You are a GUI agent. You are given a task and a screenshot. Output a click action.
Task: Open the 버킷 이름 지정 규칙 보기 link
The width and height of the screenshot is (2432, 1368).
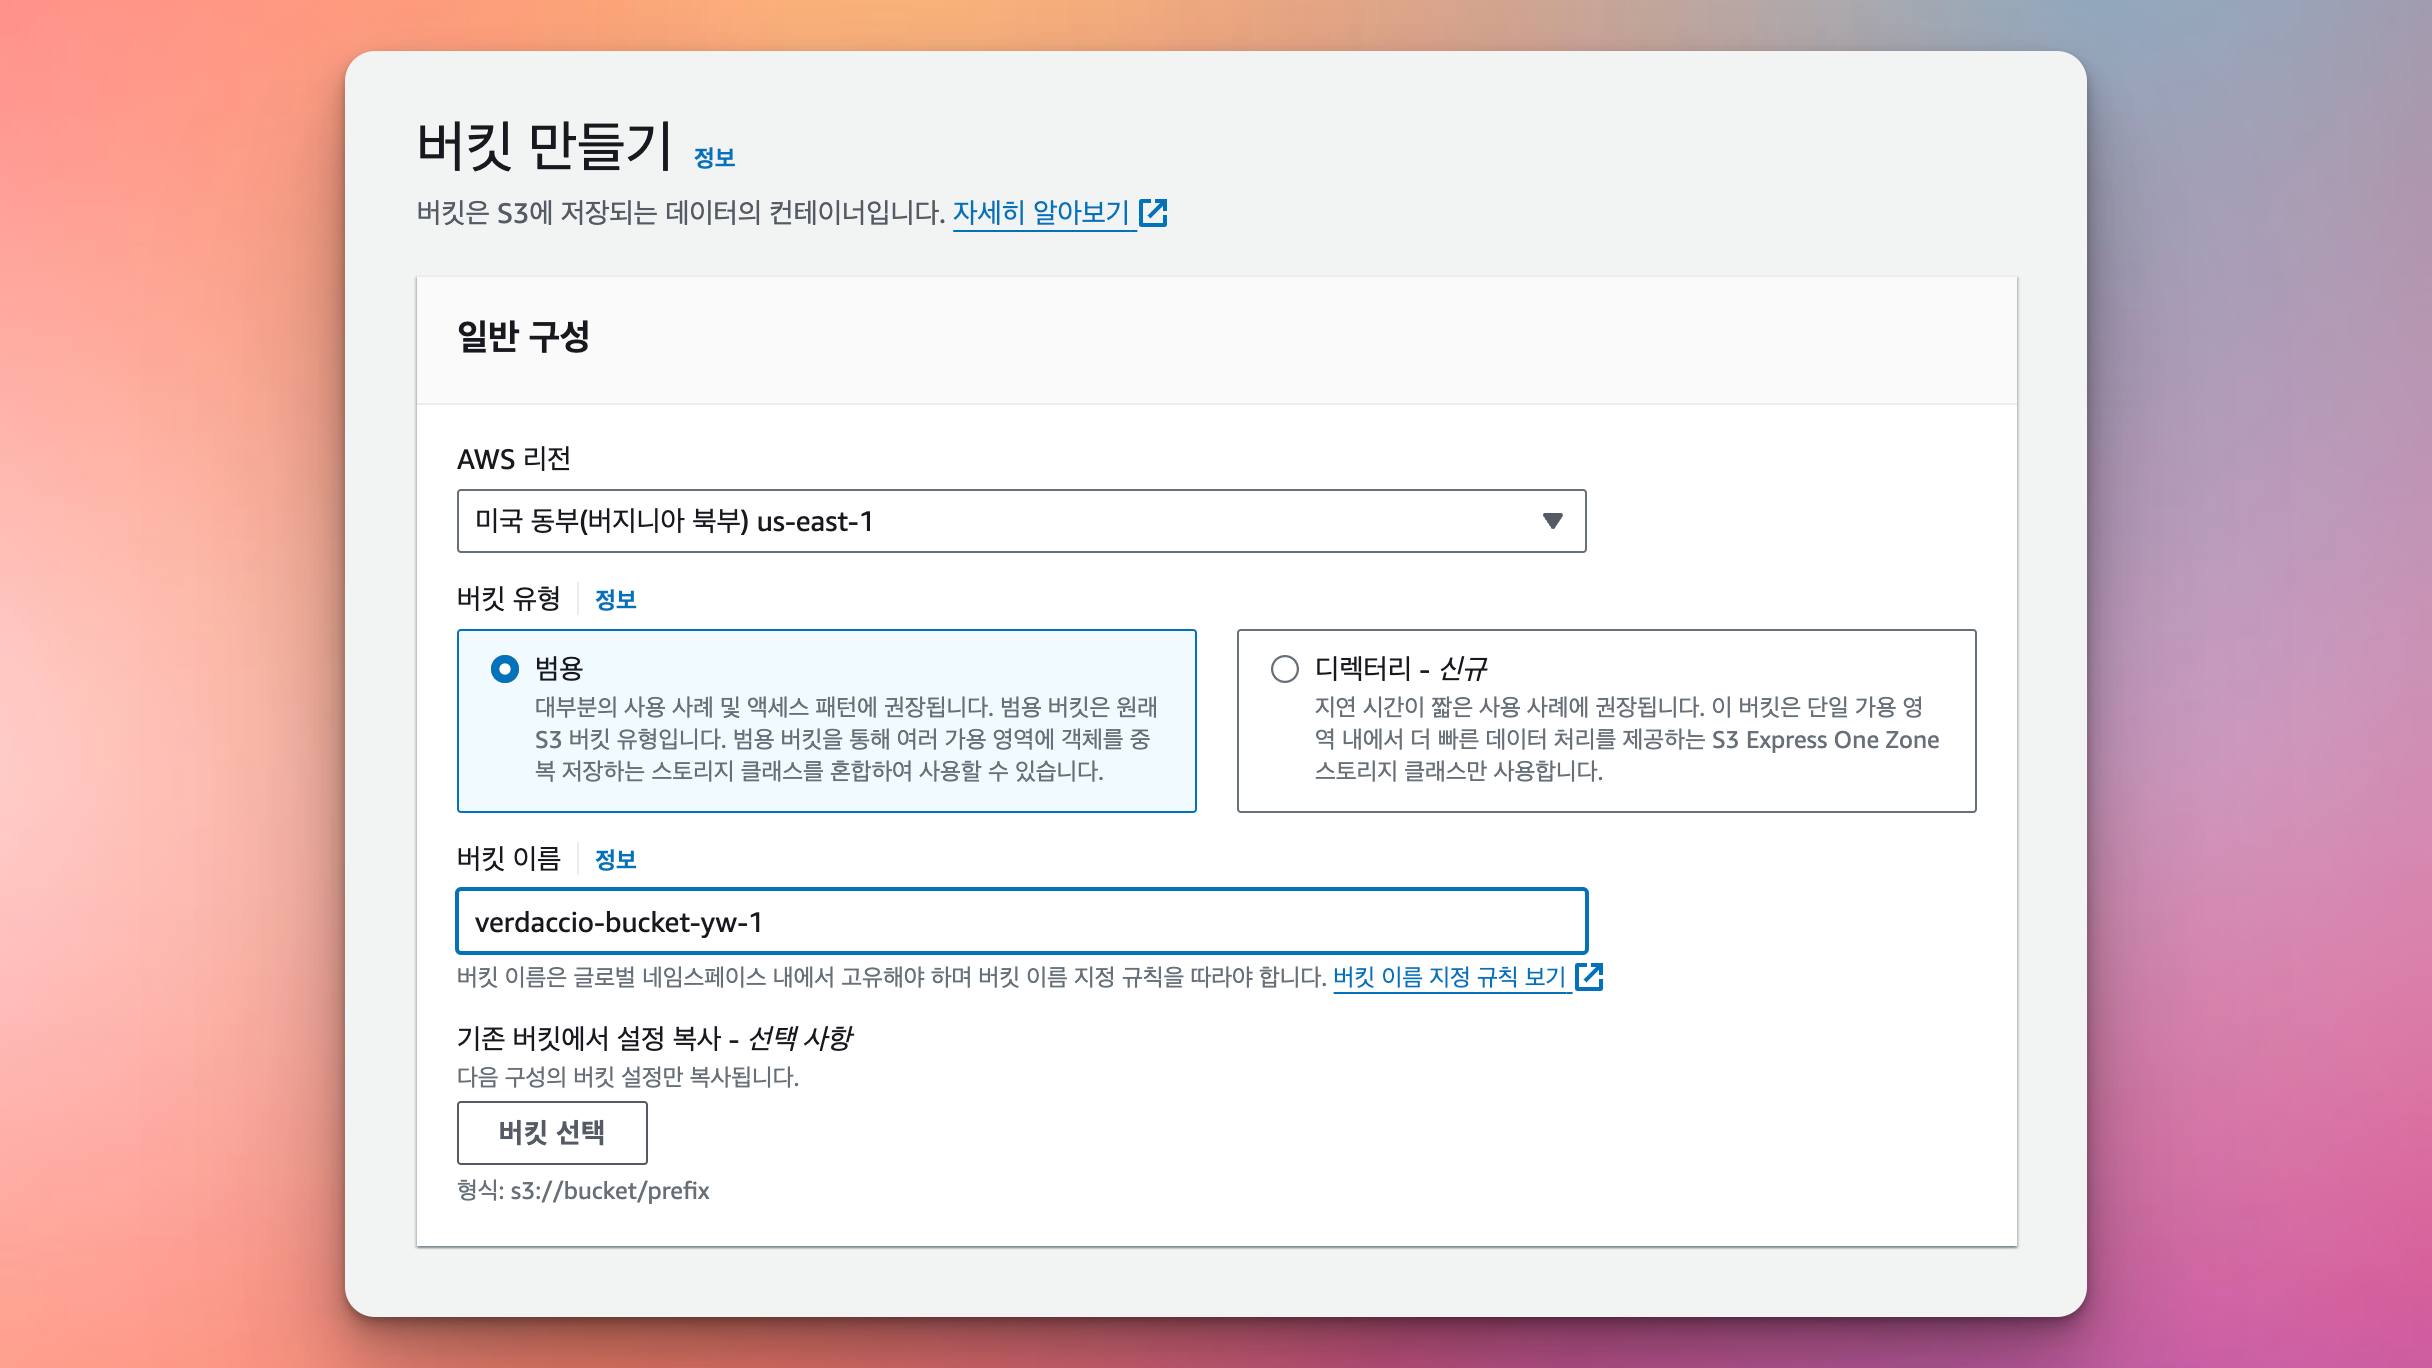pyautogui.click(x=1449, y=977)
